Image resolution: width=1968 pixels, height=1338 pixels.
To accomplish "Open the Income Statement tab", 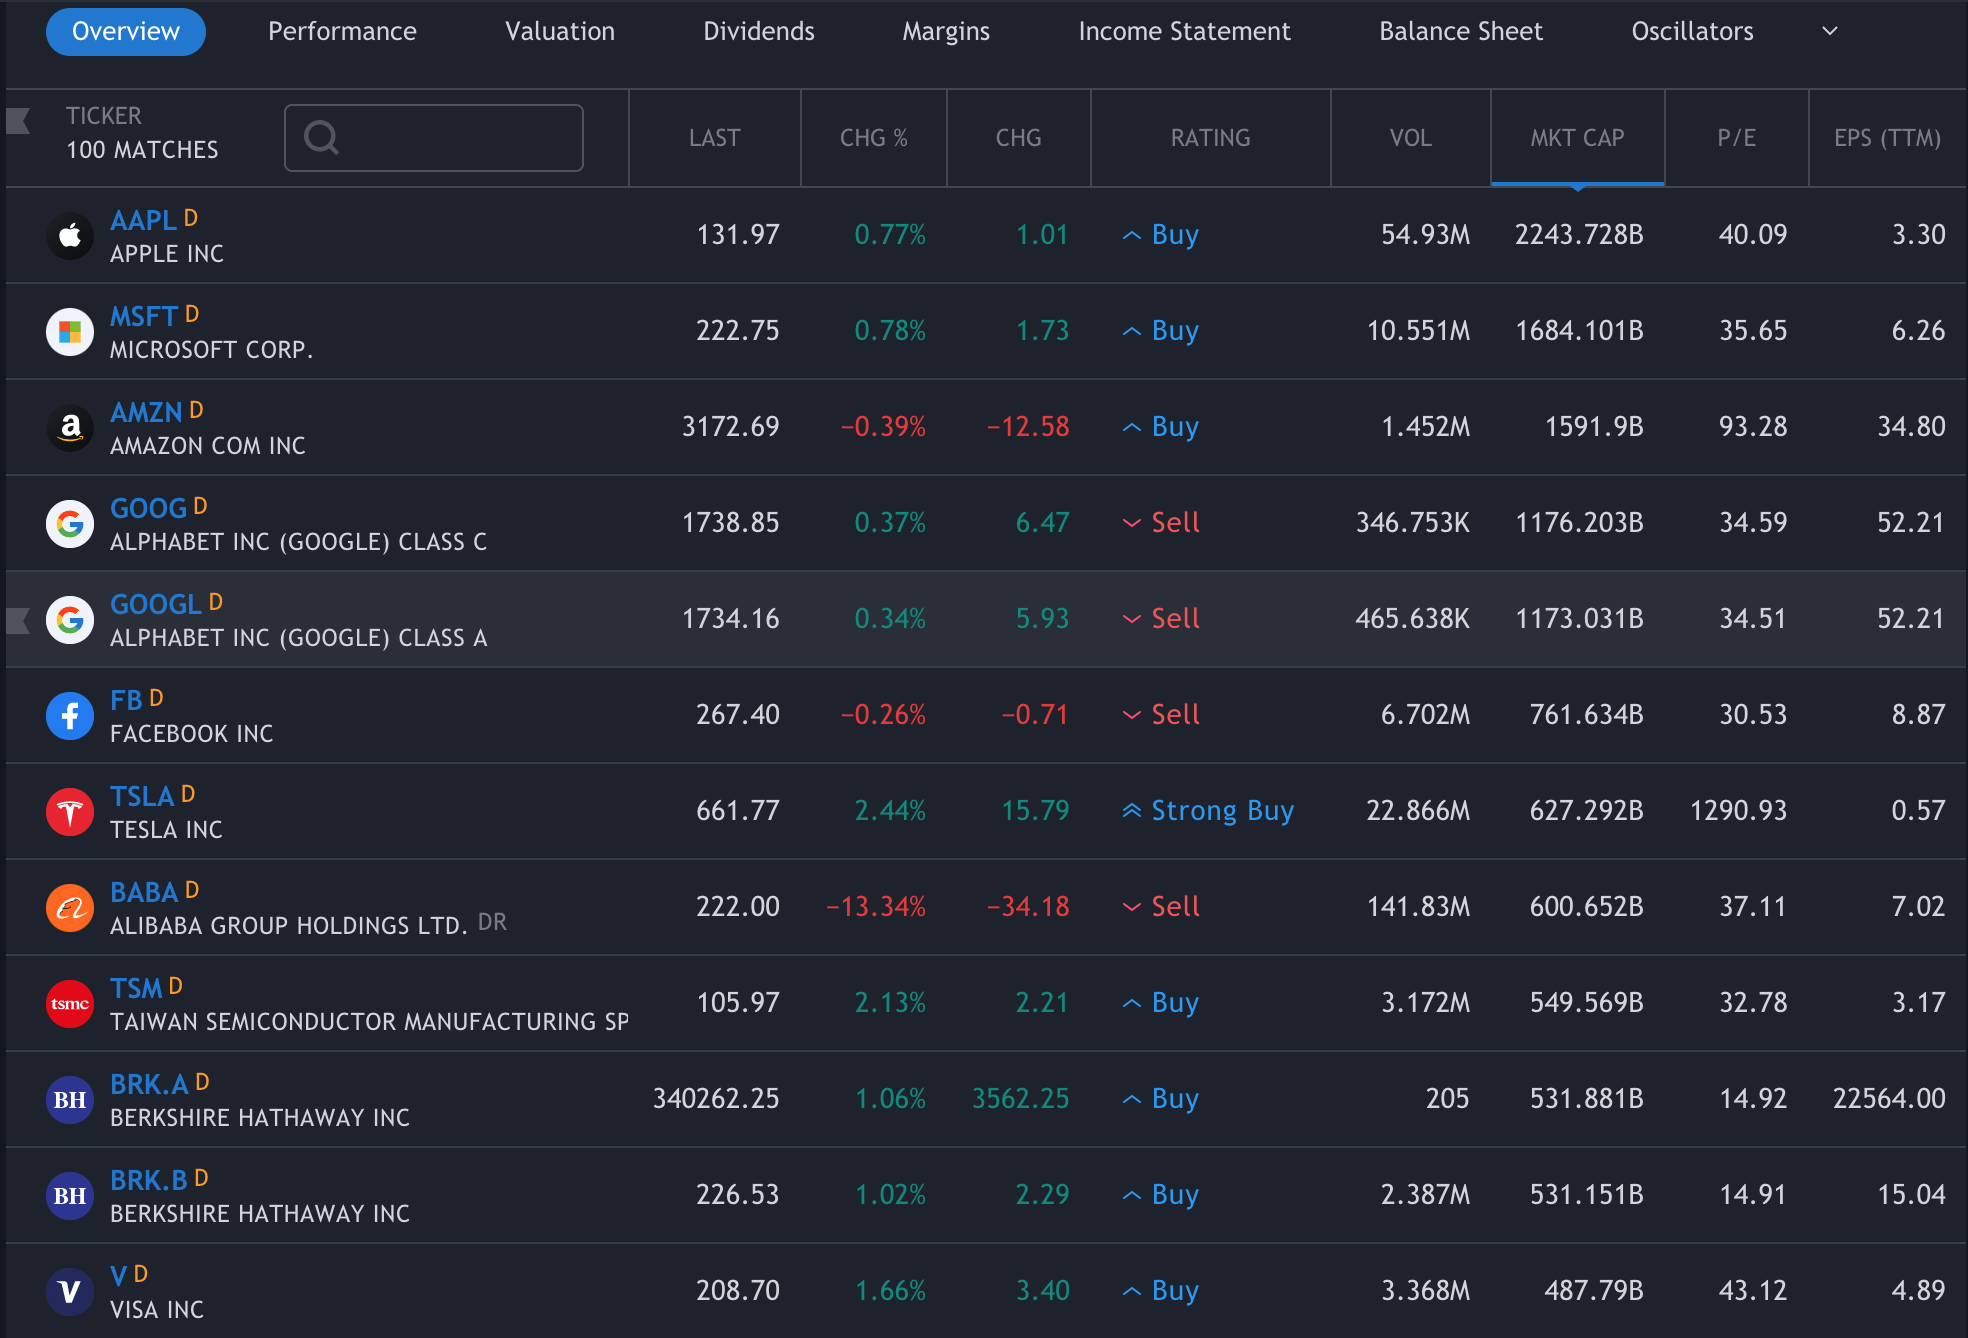I will (x=1184, y=31).
